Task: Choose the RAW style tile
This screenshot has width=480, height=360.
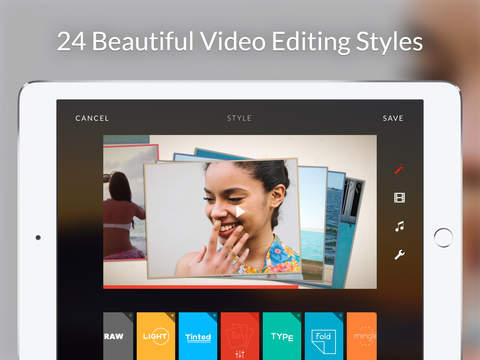Action: (x=118, y=336)
